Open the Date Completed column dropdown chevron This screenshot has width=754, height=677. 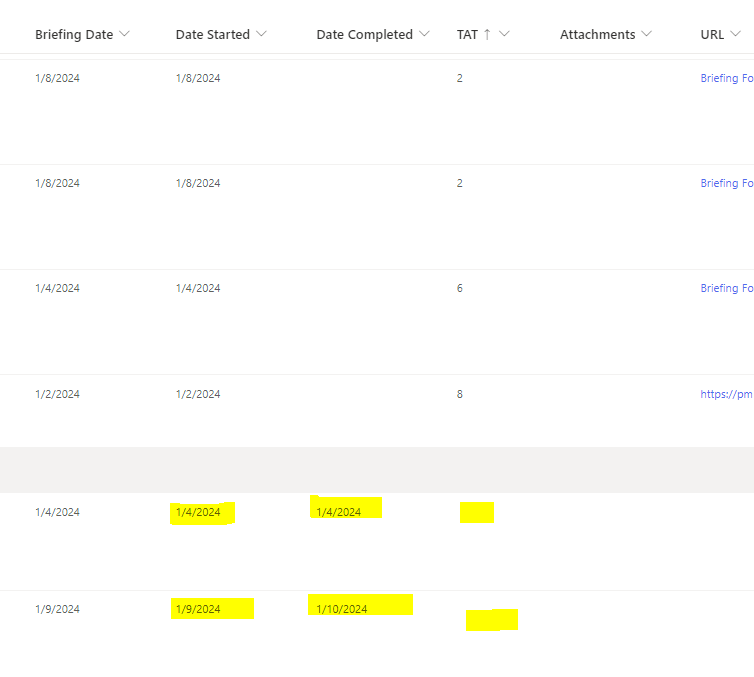[x=424, y=34]
